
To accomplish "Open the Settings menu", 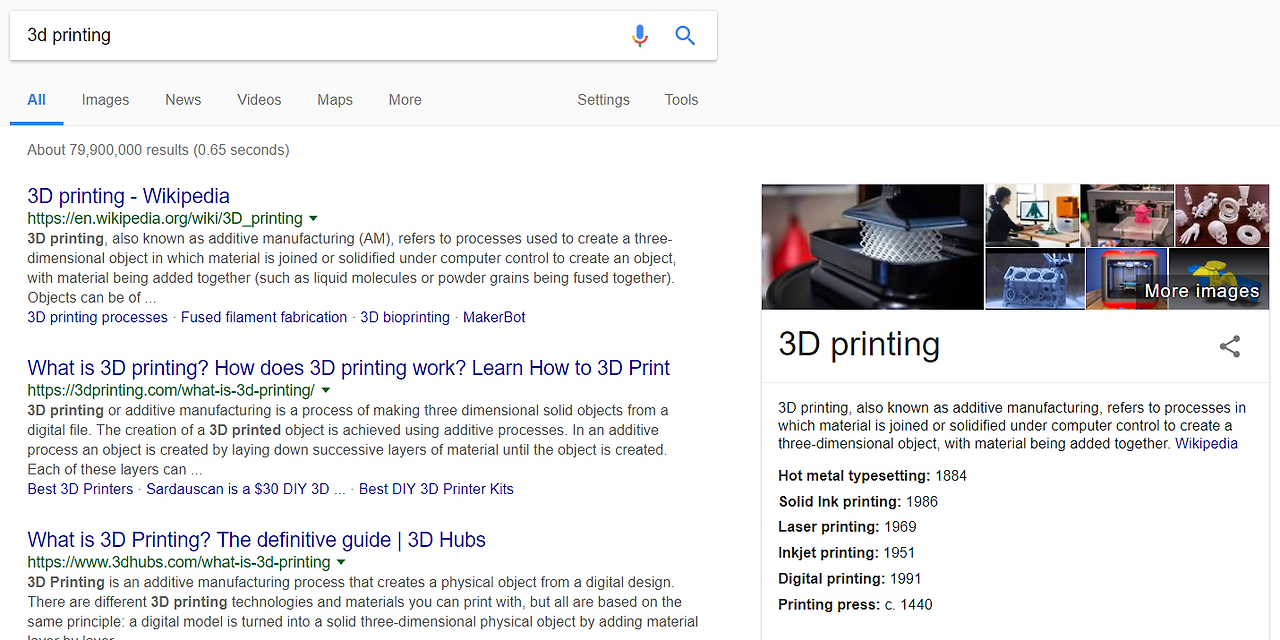I will pos(603,100).
